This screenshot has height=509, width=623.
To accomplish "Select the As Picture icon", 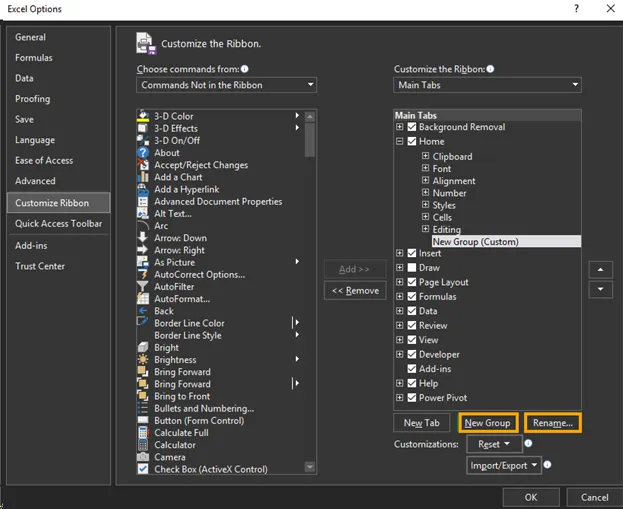I will [143, 262].
